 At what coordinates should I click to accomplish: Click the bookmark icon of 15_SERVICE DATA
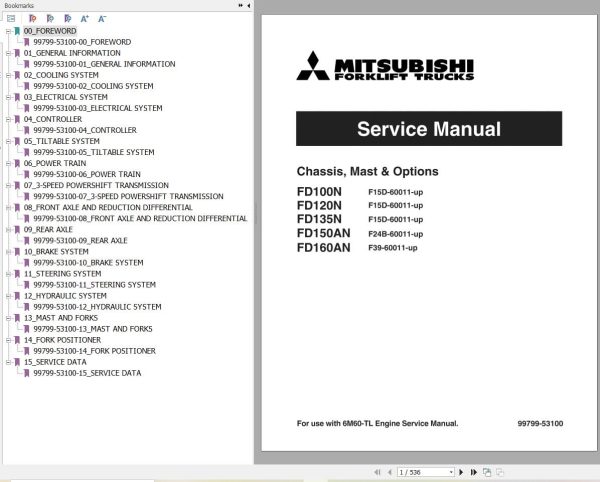[x=17, y=362]
